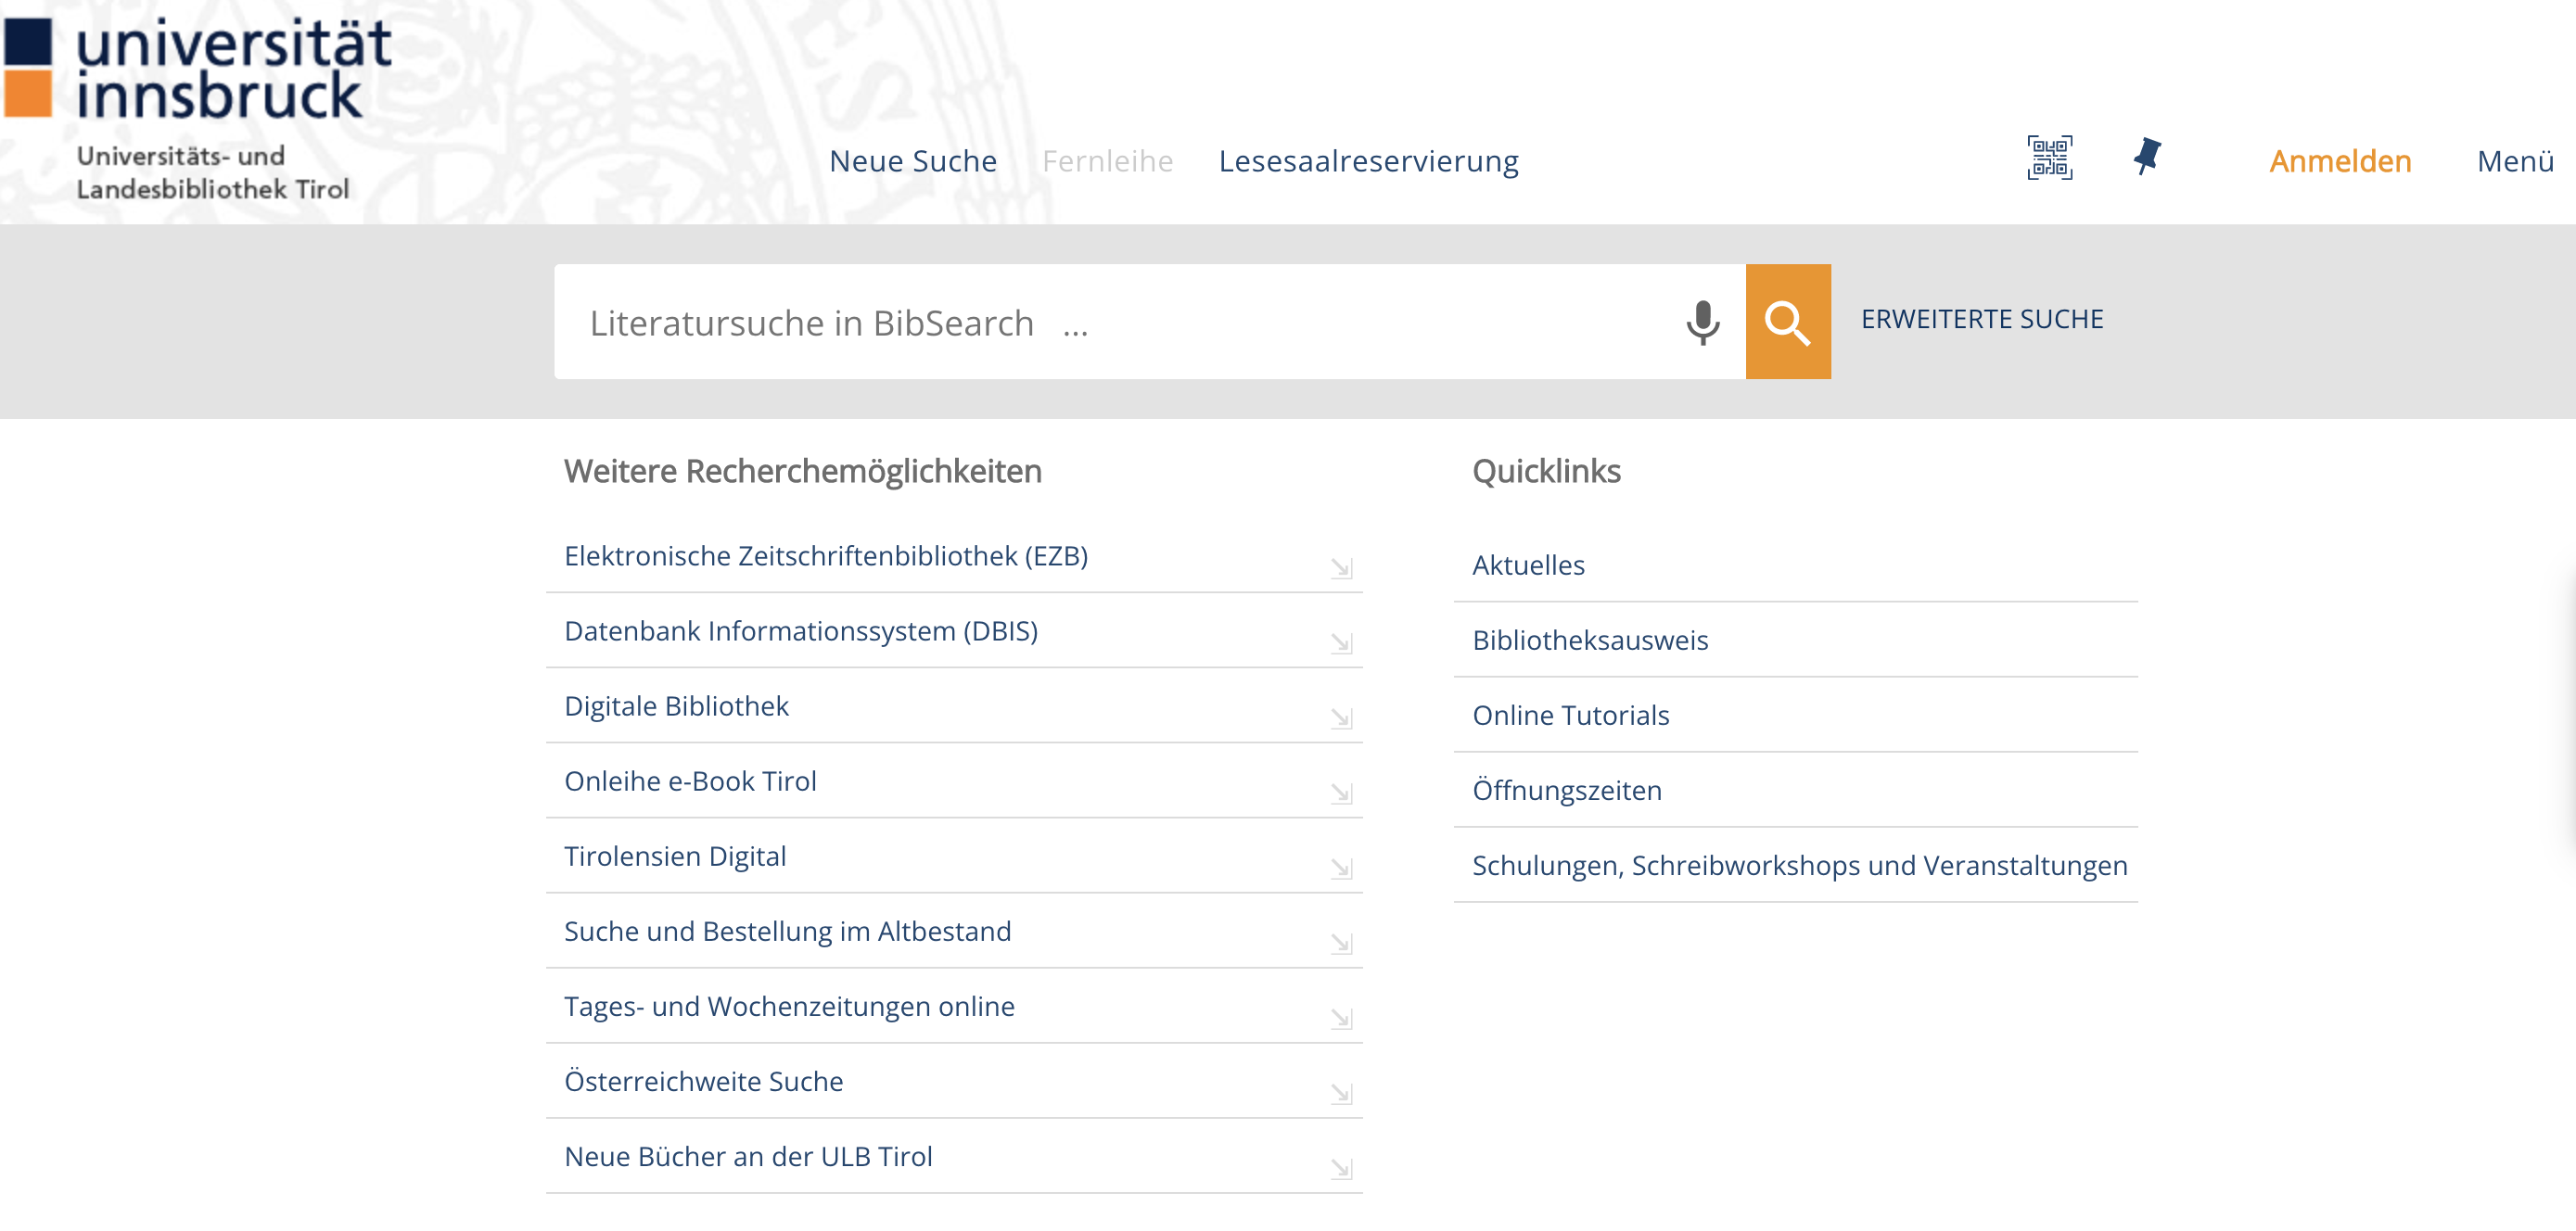
Task: View Öffnungszeiten quicklink
Action: pos(1566,790)
